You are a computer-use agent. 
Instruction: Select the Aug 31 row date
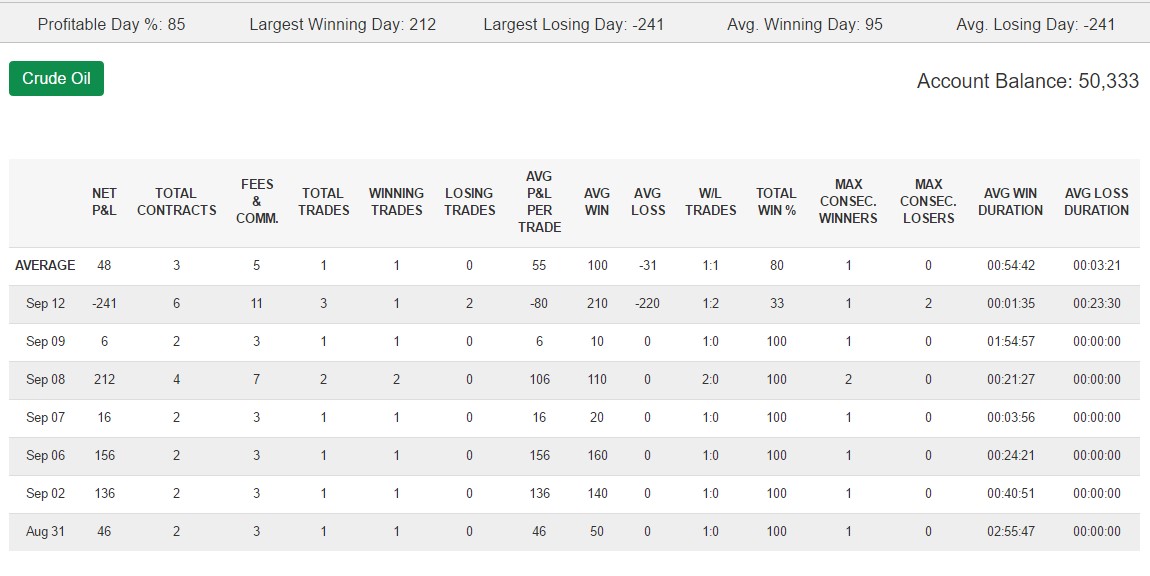tap(45, 531)
